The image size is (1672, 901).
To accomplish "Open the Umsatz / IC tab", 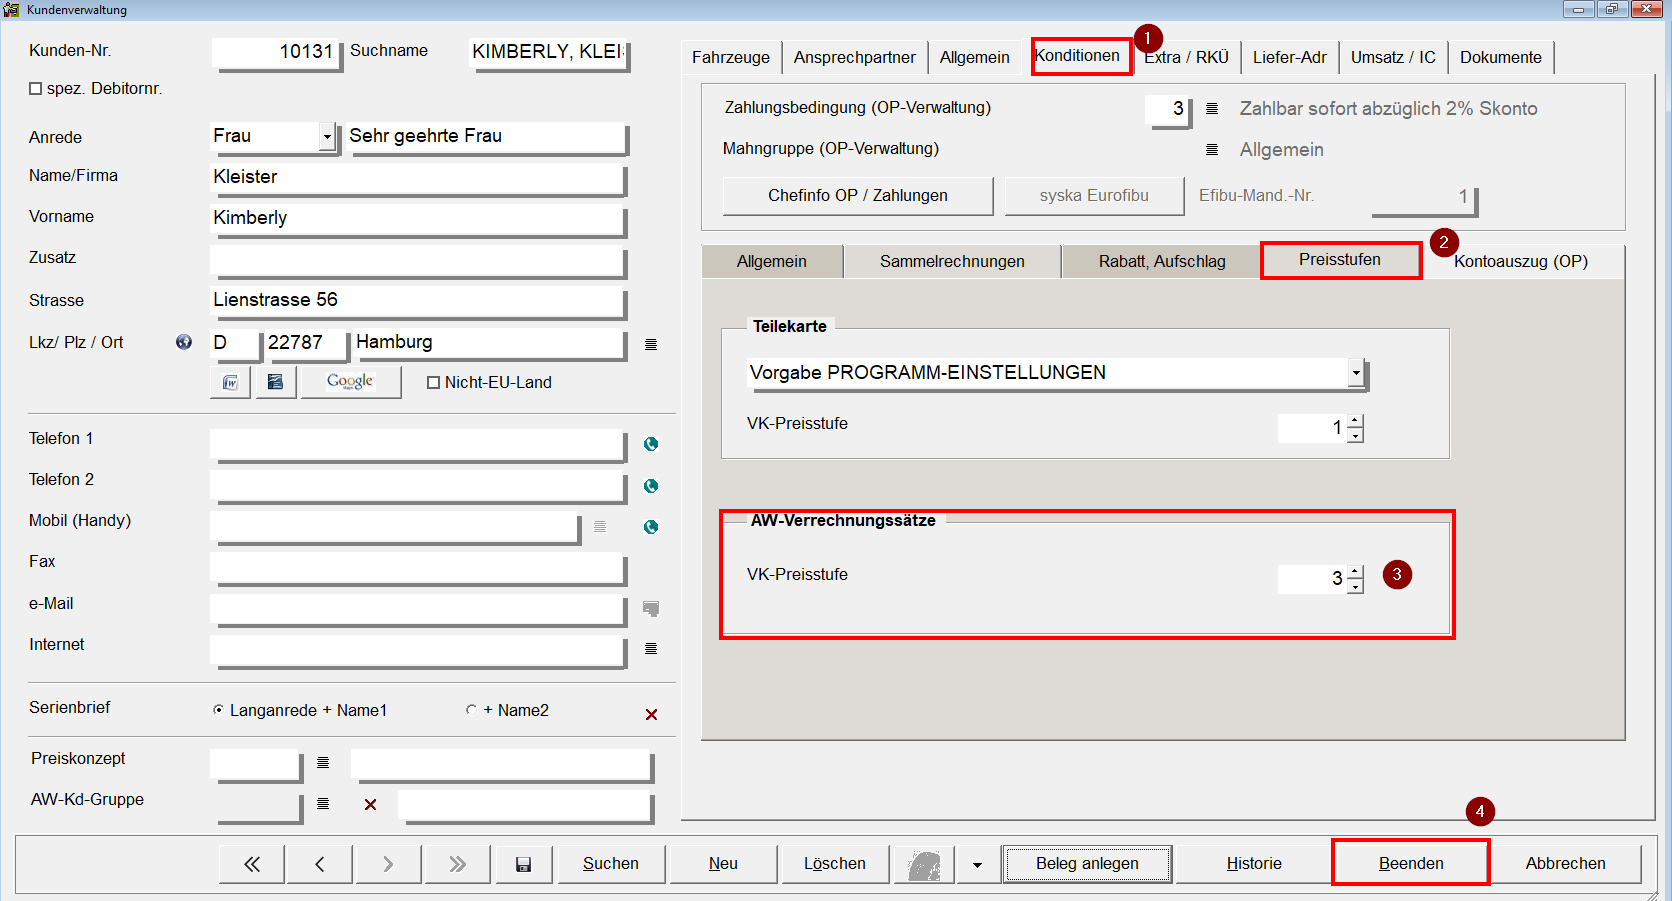I will point(1393,57).
